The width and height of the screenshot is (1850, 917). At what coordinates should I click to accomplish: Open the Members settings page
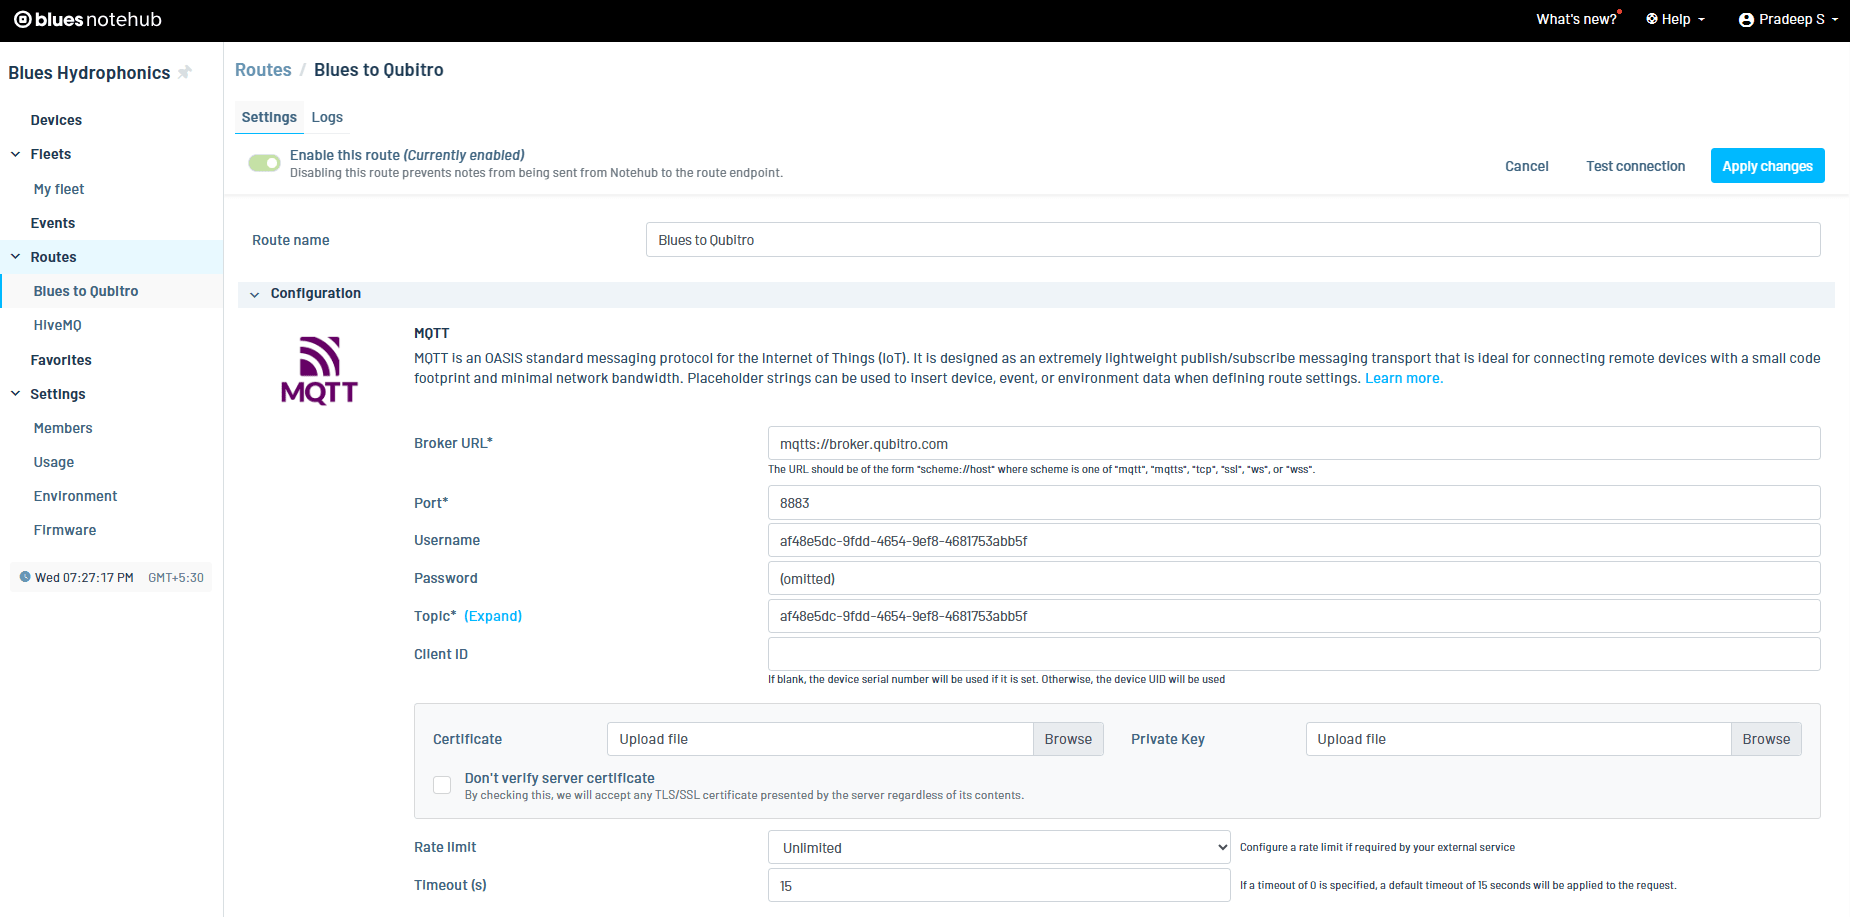63,428
